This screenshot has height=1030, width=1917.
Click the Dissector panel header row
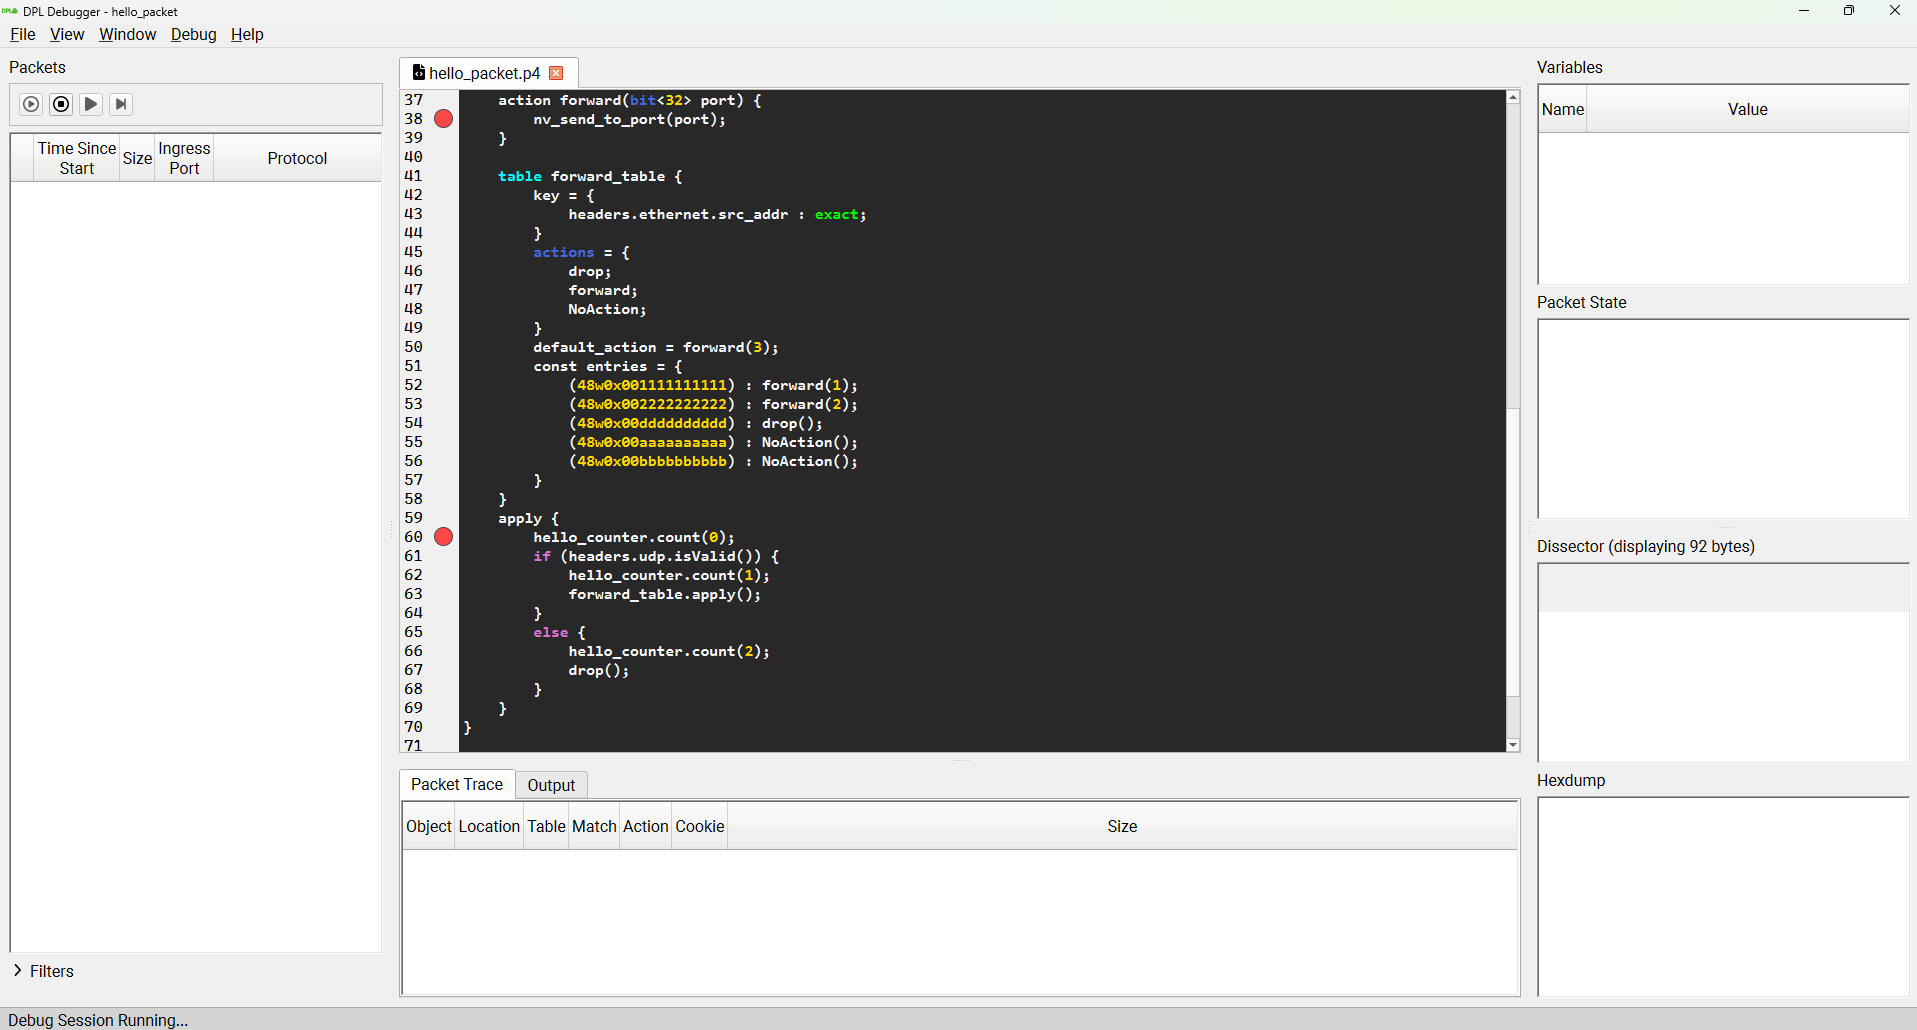pos(1723,588)
